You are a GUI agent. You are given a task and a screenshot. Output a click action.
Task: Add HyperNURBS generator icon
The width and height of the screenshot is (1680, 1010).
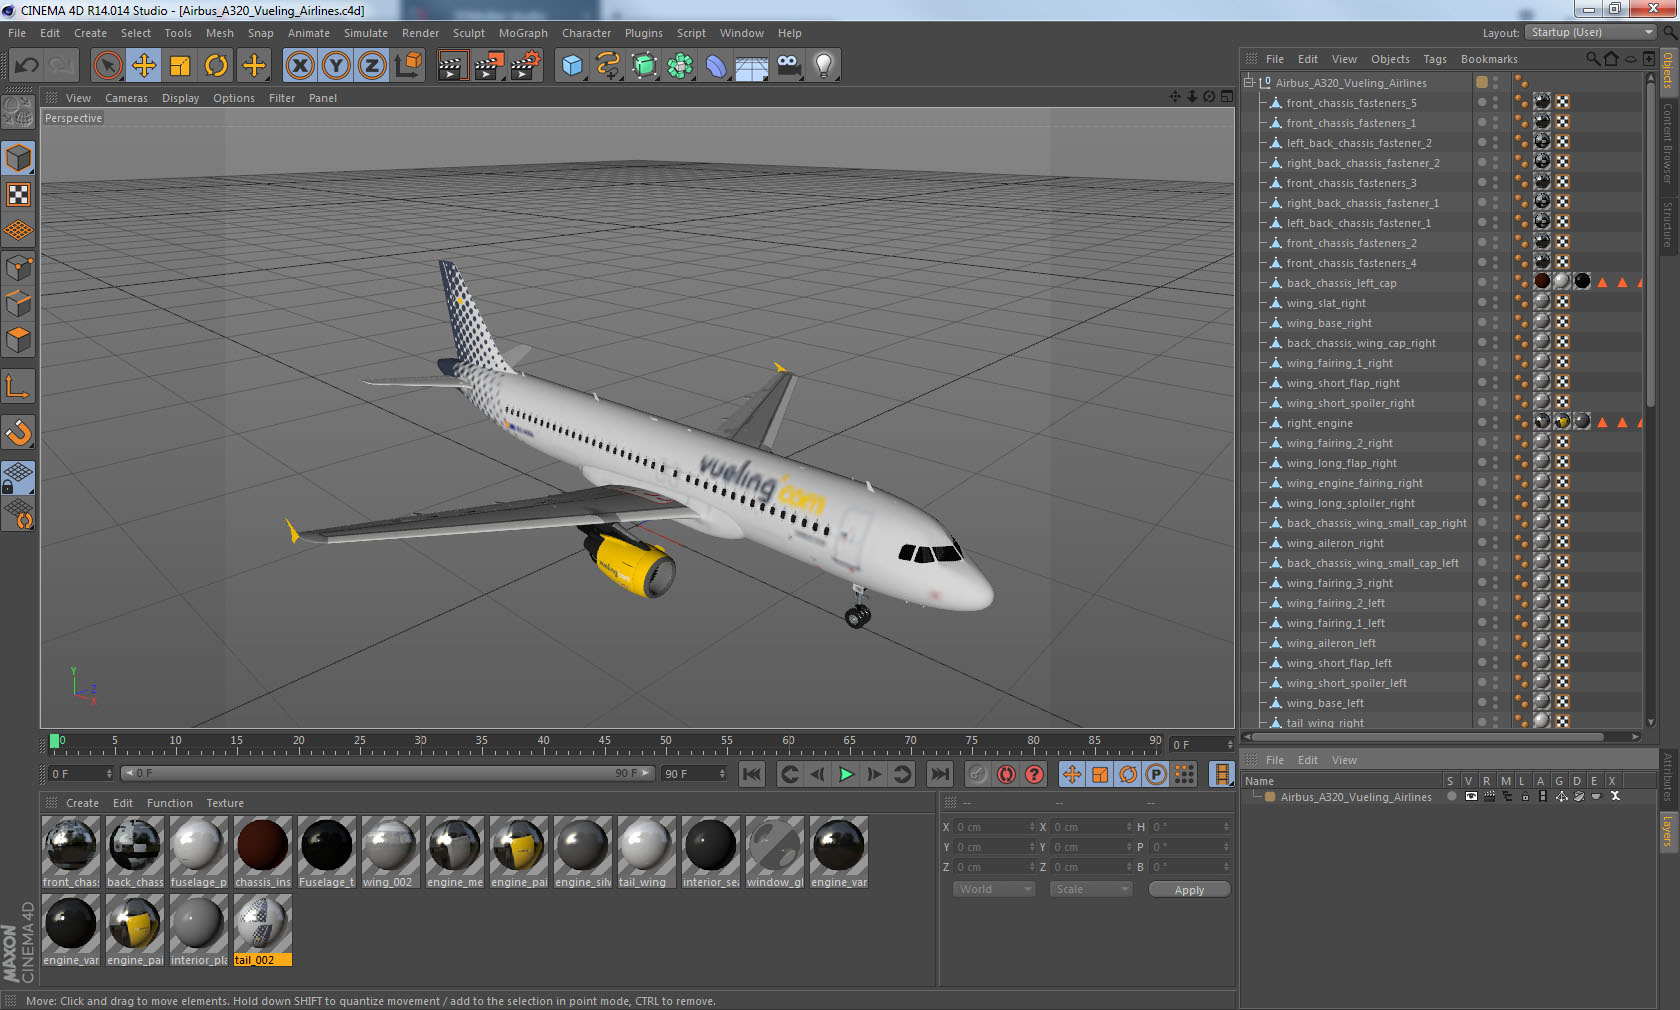click(645, 66)
